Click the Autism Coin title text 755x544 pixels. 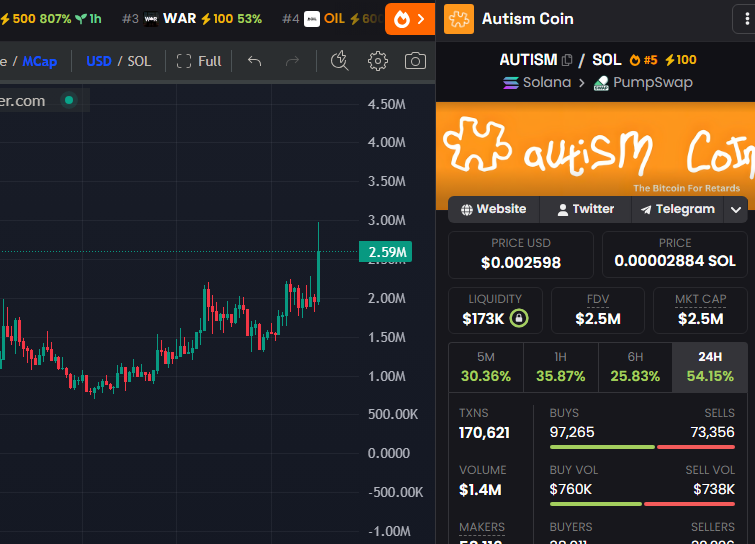(527, 19)
